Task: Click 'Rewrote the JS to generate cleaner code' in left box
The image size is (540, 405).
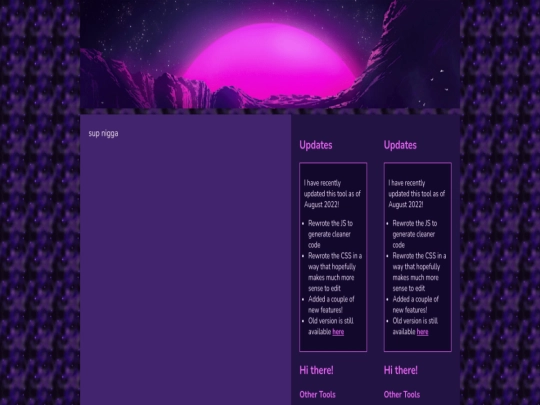Action: click(330, 234)
